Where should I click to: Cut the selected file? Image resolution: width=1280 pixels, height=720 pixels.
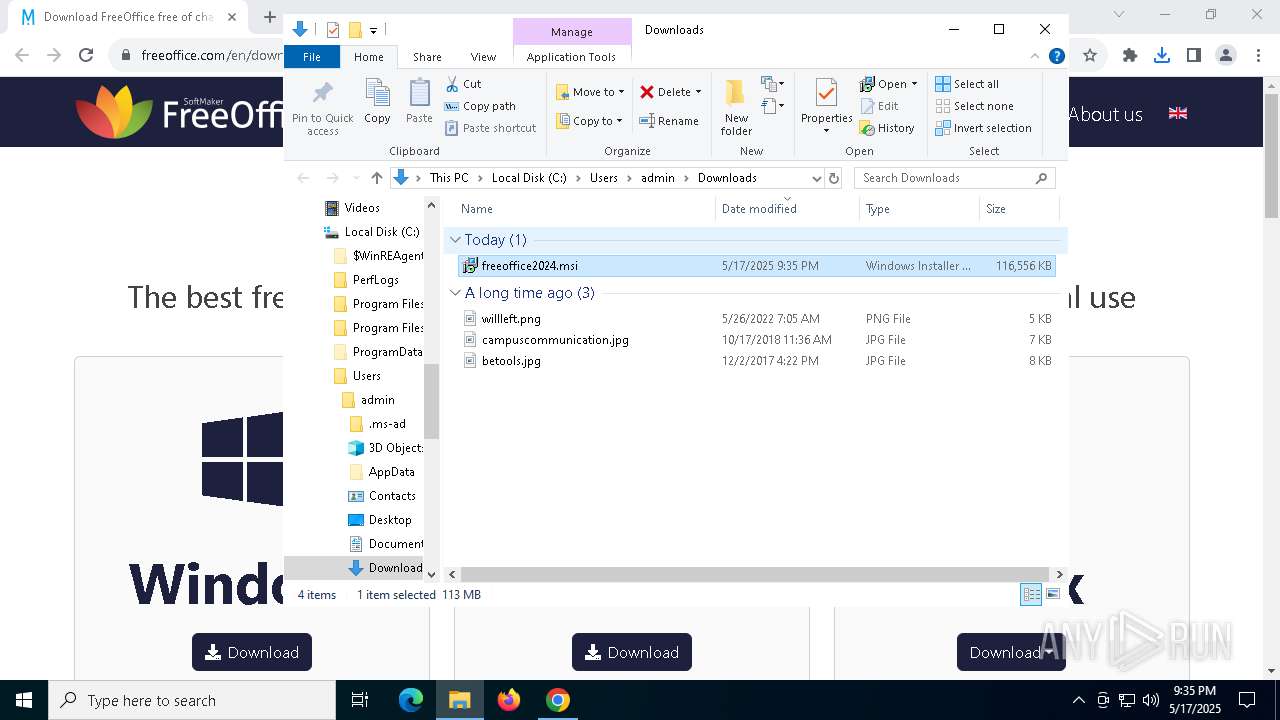[463, 84]
